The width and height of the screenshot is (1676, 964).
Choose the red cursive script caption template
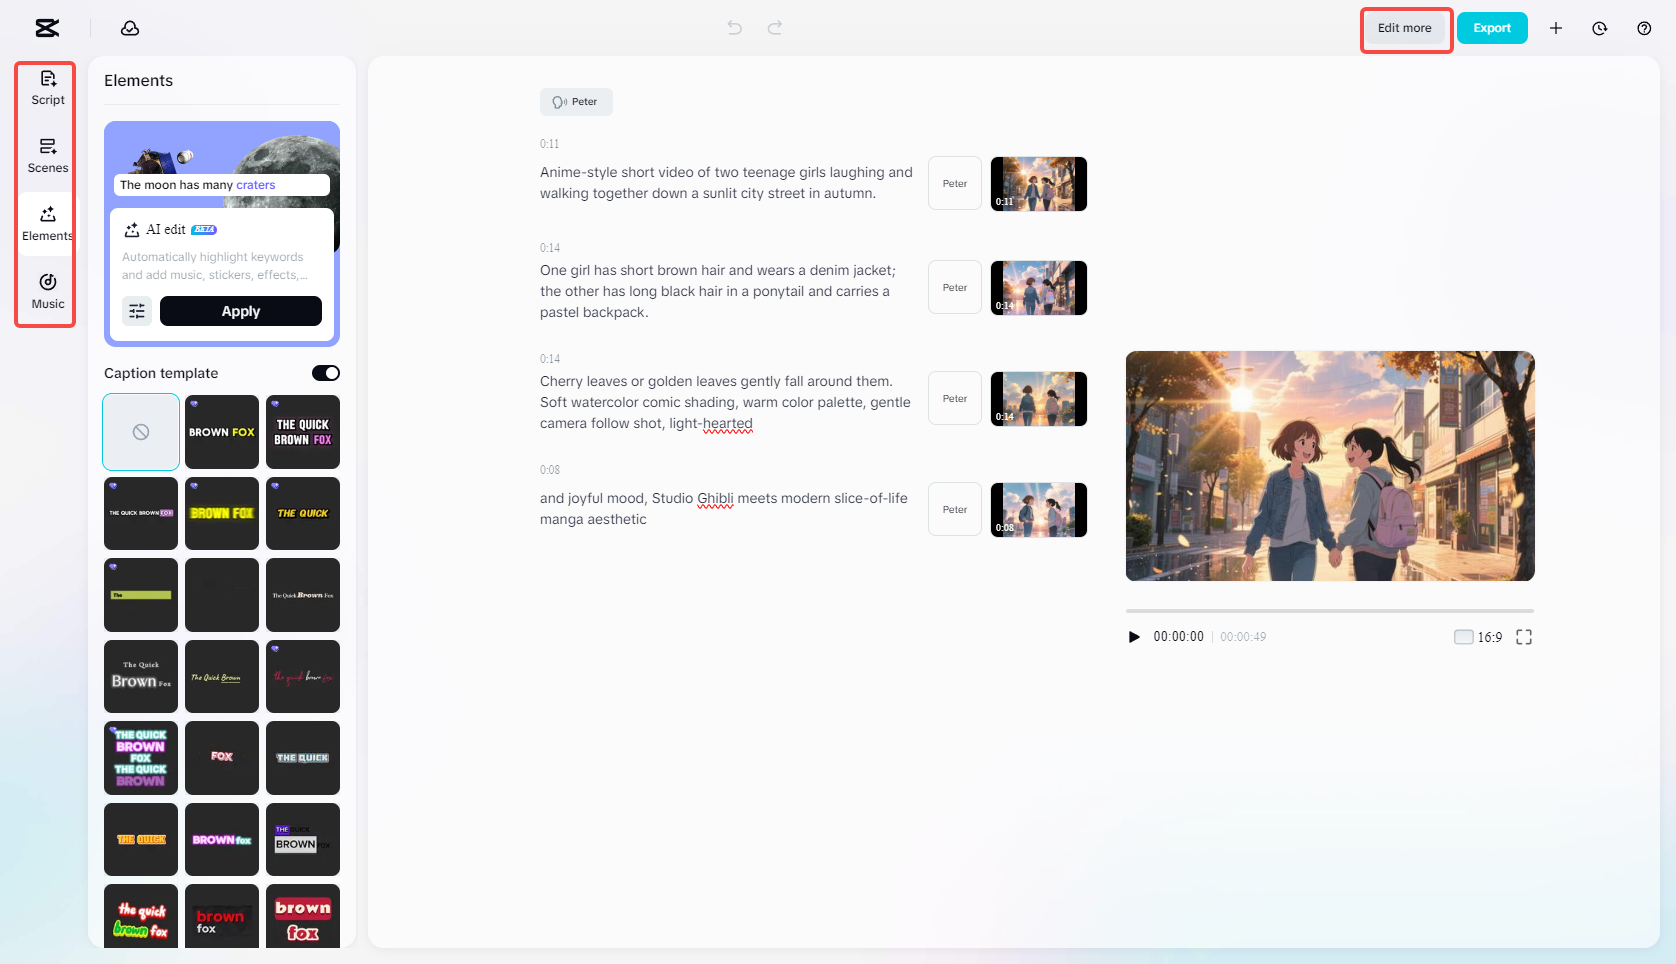[x=303, y=676]
